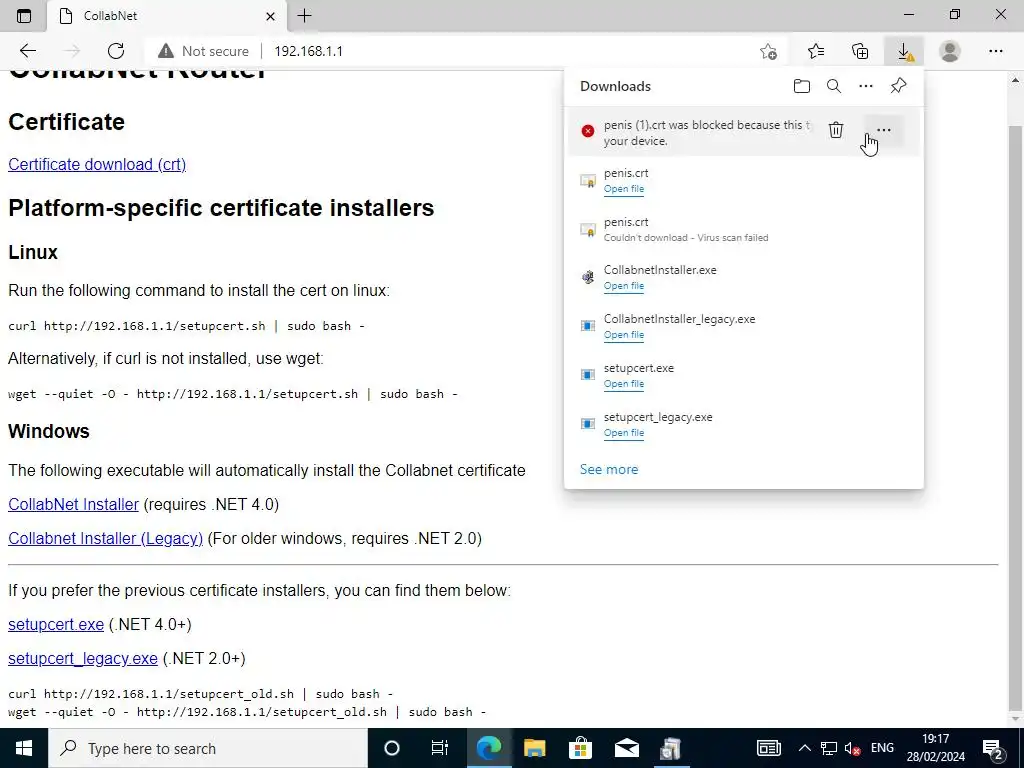Click the curl setupcert_old.sh command

200,694
